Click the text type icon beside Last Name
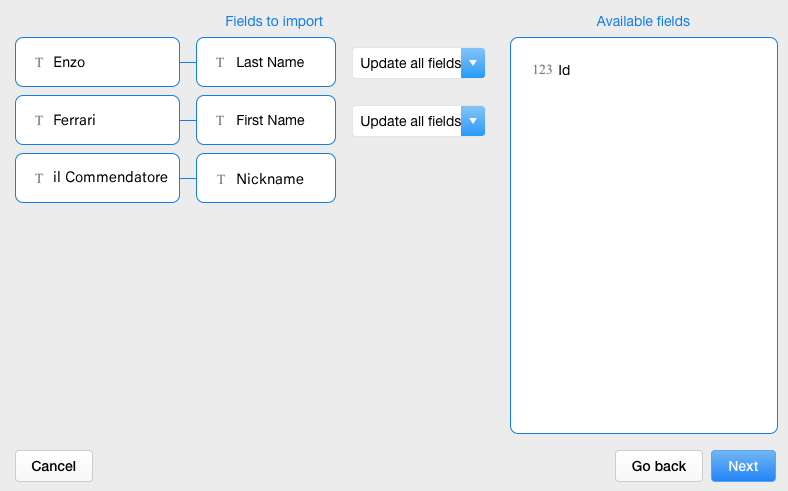Viewport: 788px width, 491px height. pyautogui.click(x=220, y=62)
